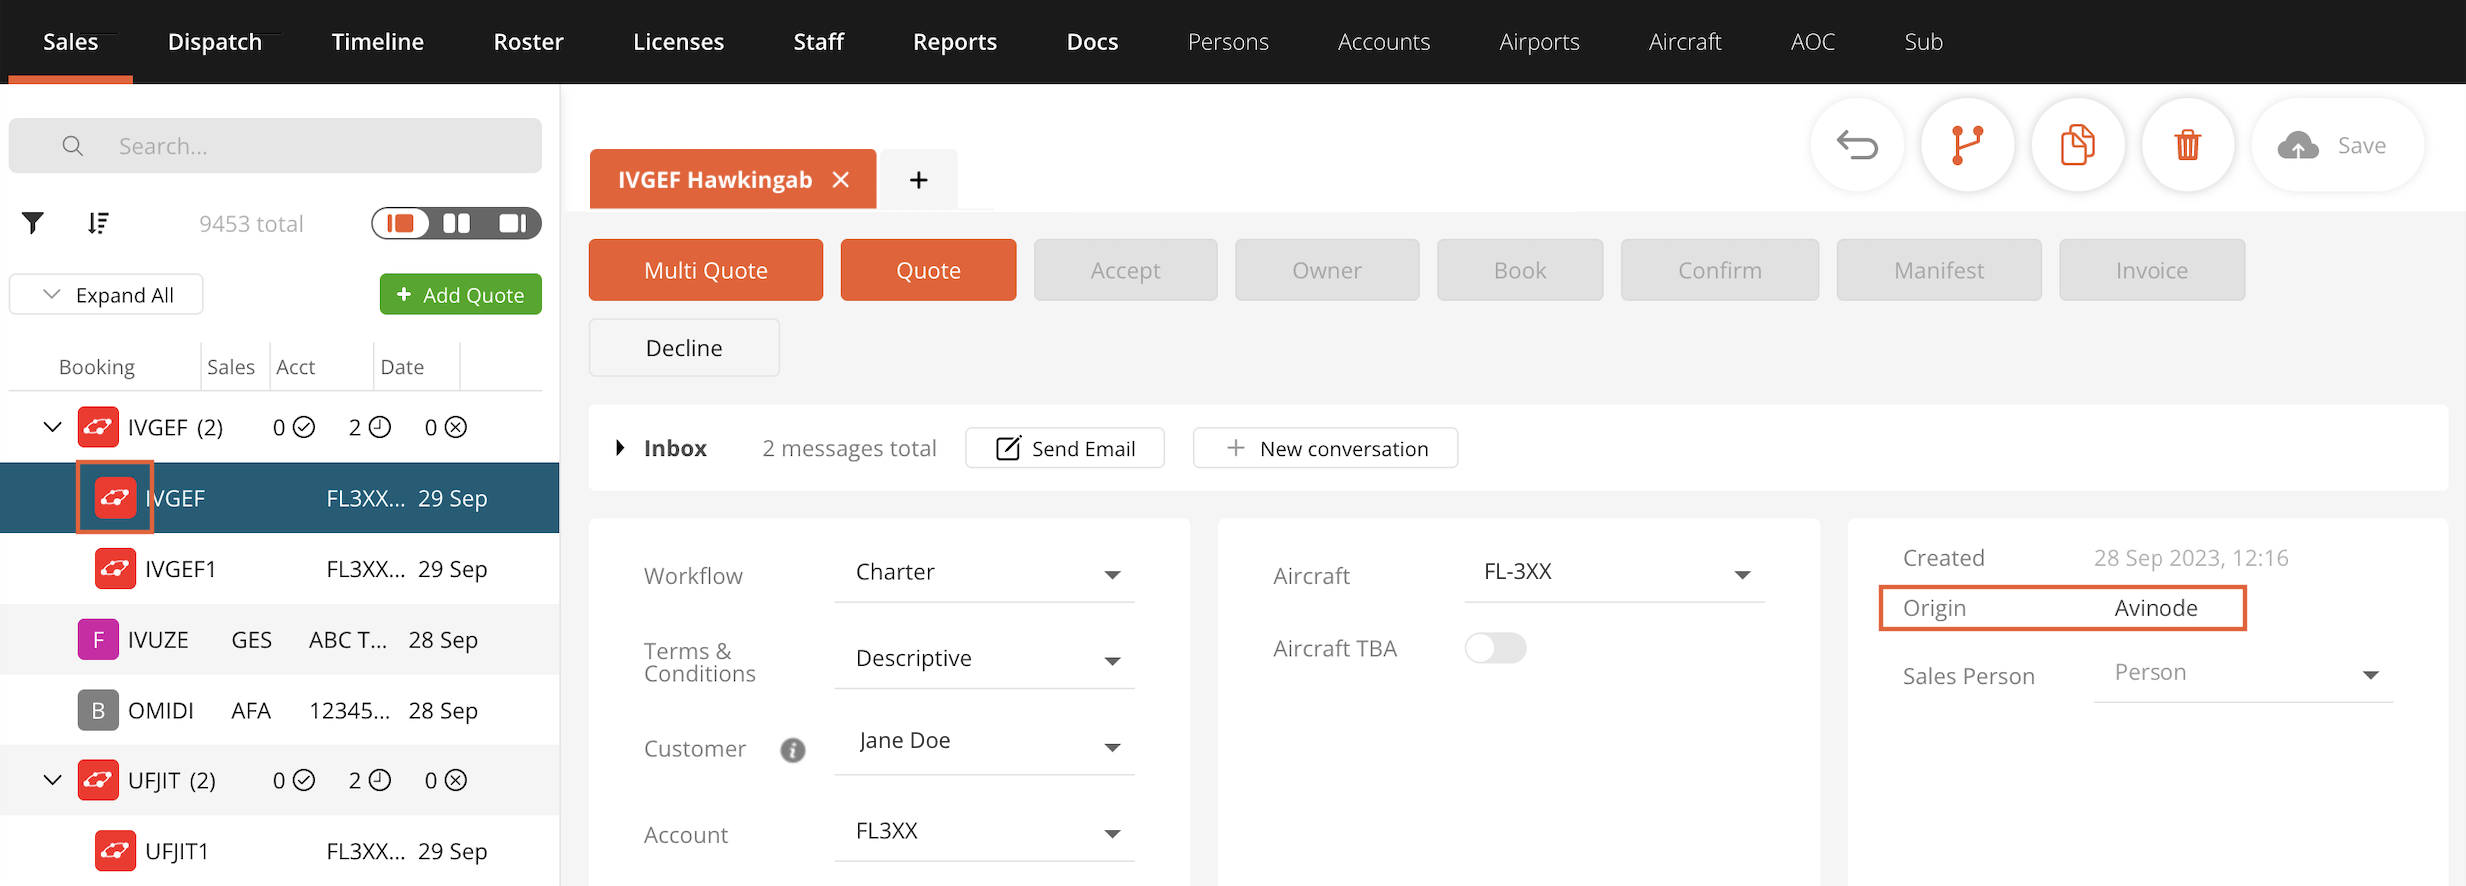The height and width of the screenshot is (886, 2466).
Task: Click the pink F icon on IVUZE row
Action: 98,640
